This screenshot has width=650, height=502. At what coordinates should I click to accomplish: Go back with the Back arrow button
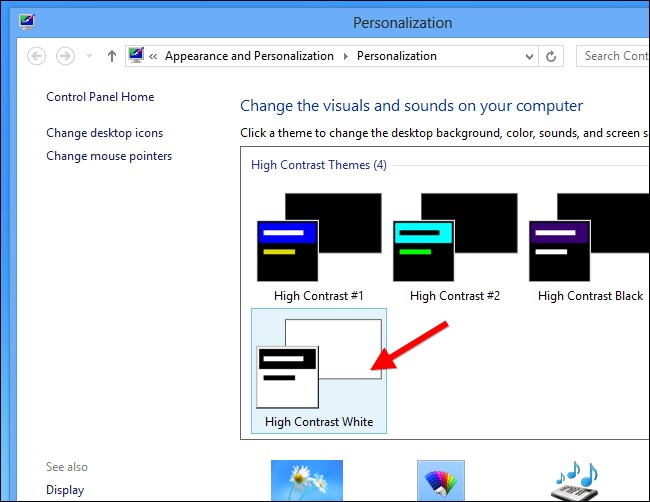(x=36, y=56)
